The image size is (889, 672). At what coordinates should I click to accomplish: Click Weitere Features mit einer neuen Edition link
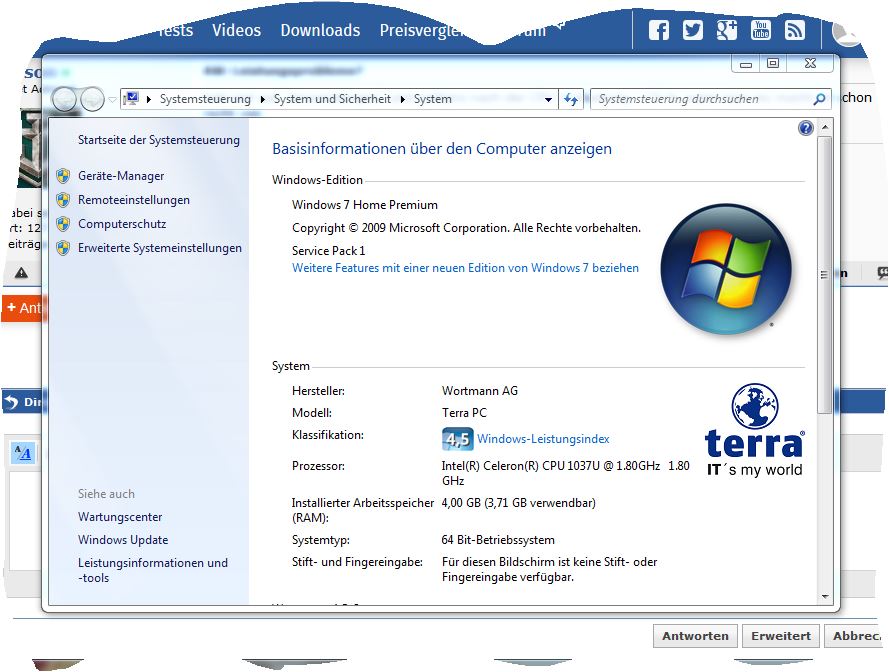click(465, 268)
